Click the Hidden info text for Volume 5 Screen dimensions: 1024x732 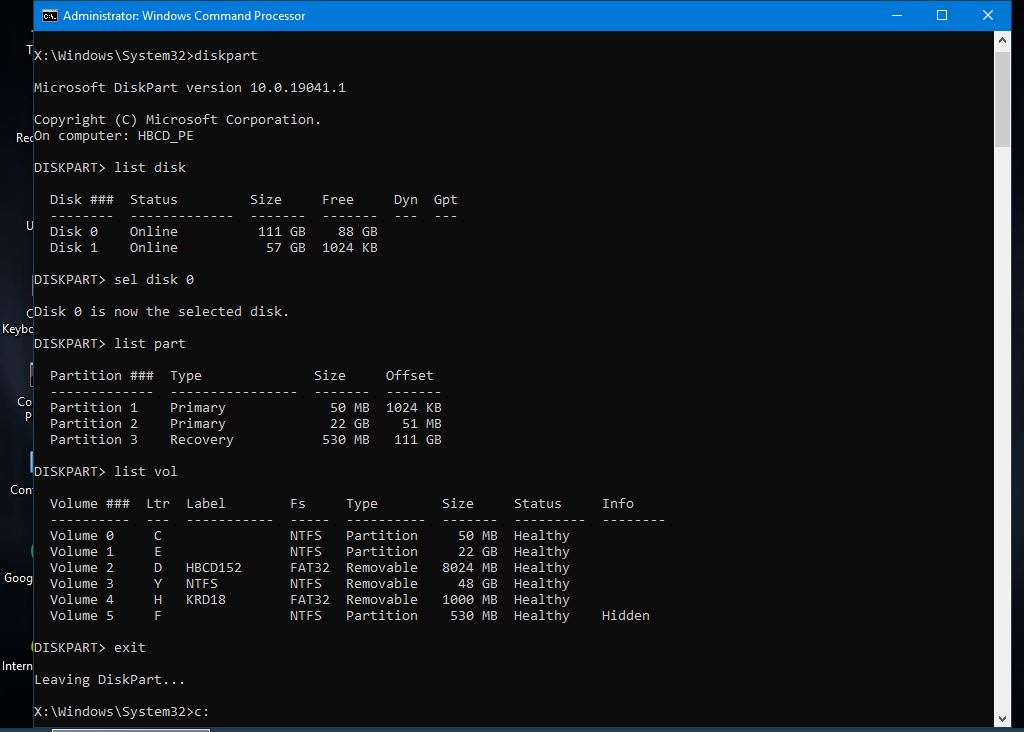(625, 615)
